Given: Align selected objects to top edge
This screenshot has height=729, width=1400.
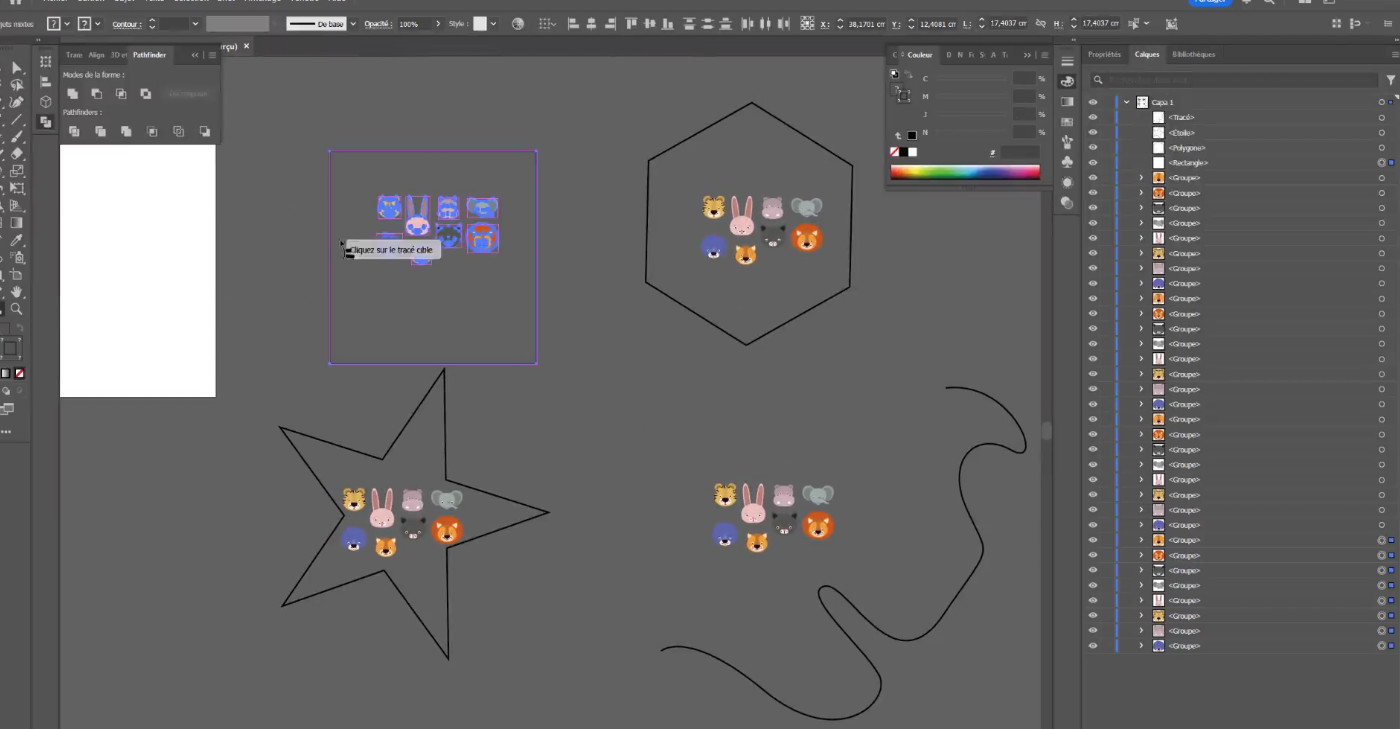Looking at the screenshot, I should pos(632,23).
